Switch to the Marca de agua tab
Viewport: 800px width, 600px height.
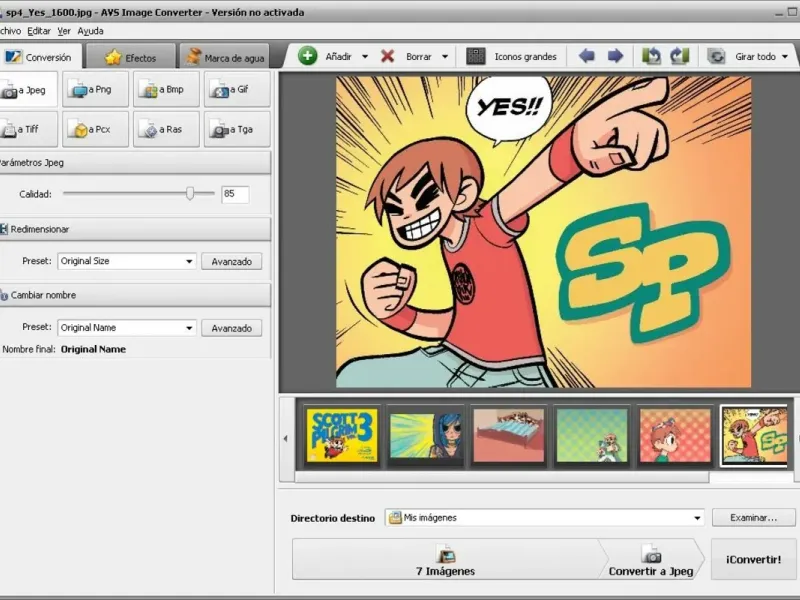pos(225,58)
